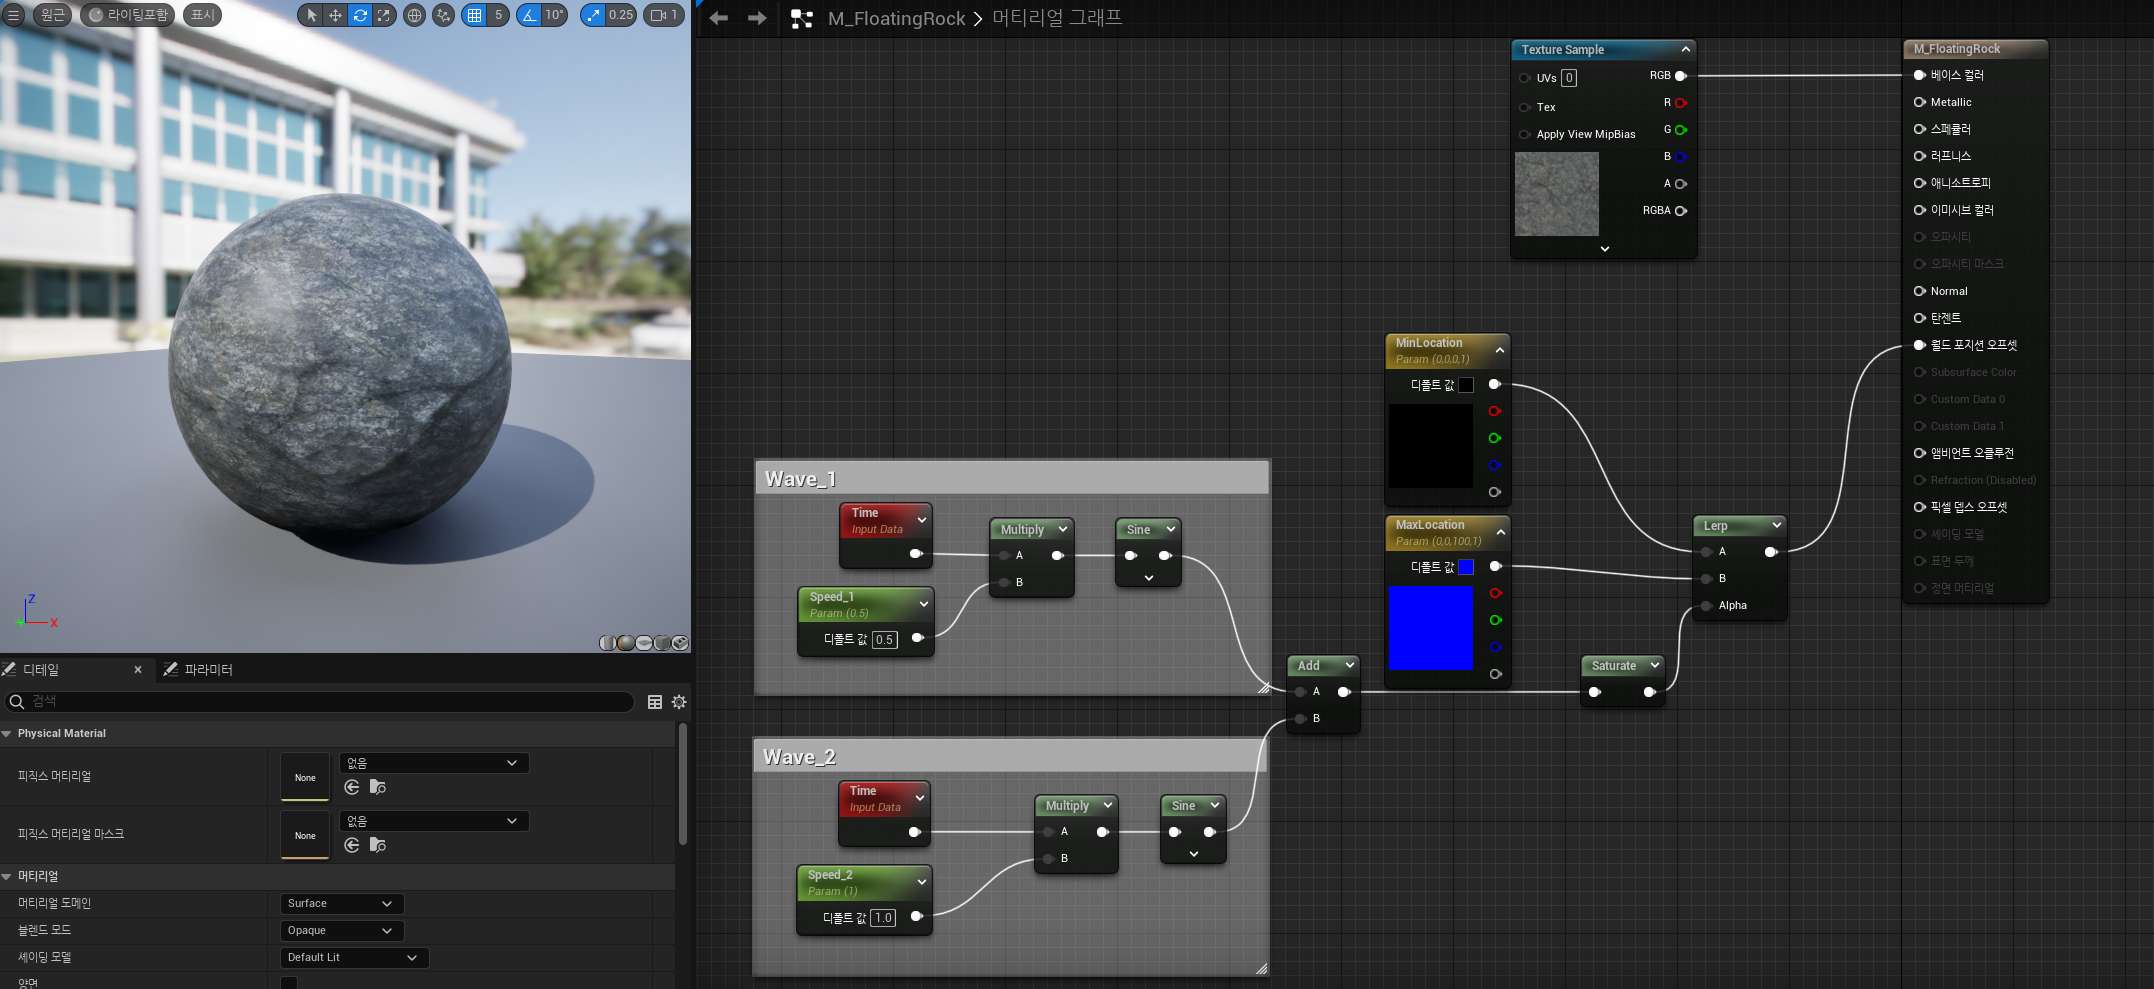The height and width of the screenshot is (989, 2154).
Task: Click the blue MaxLocation default value swatch
Action: coord(1466,567)
